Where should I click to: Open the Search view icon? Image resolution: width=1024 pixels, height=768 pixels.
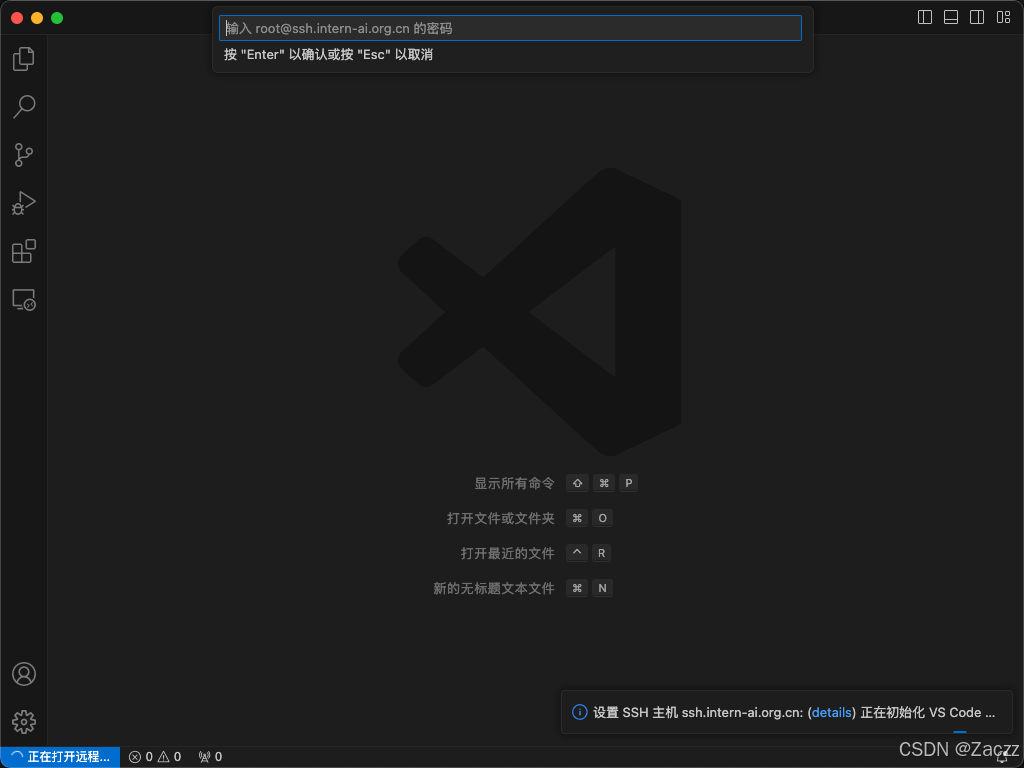point(24,106)
